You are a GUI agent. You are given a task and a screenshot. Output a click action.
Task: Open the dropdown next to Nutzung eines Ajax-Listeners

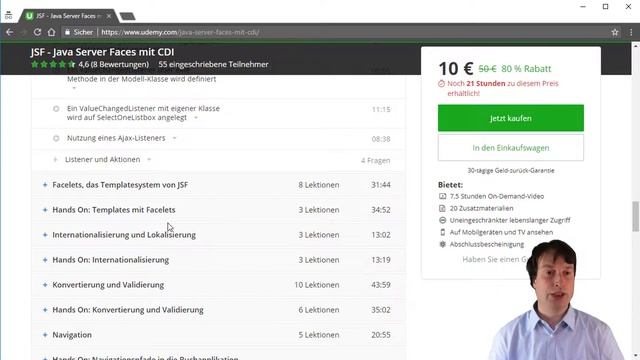pyautogui.click(x=174, y=138)
